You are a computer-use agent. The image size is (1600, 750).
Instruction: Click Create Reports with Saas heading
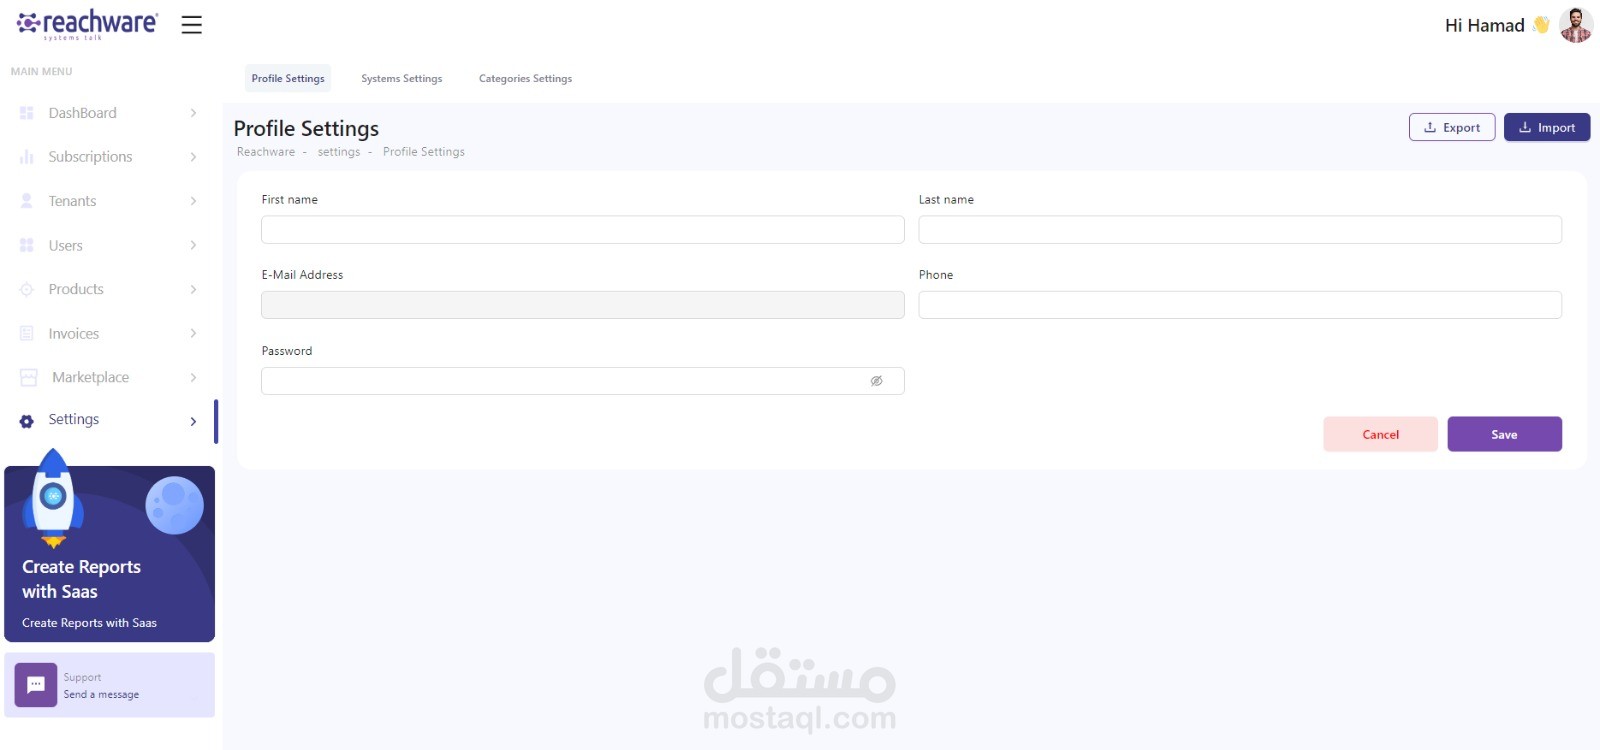[x=82, y=579]
